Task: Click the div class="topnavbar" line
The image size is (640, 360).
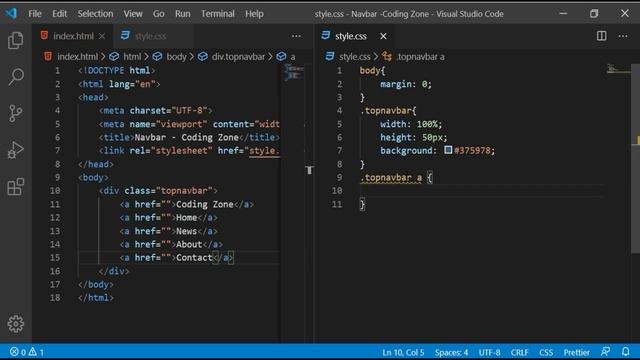Action: [x=158, y=191]
